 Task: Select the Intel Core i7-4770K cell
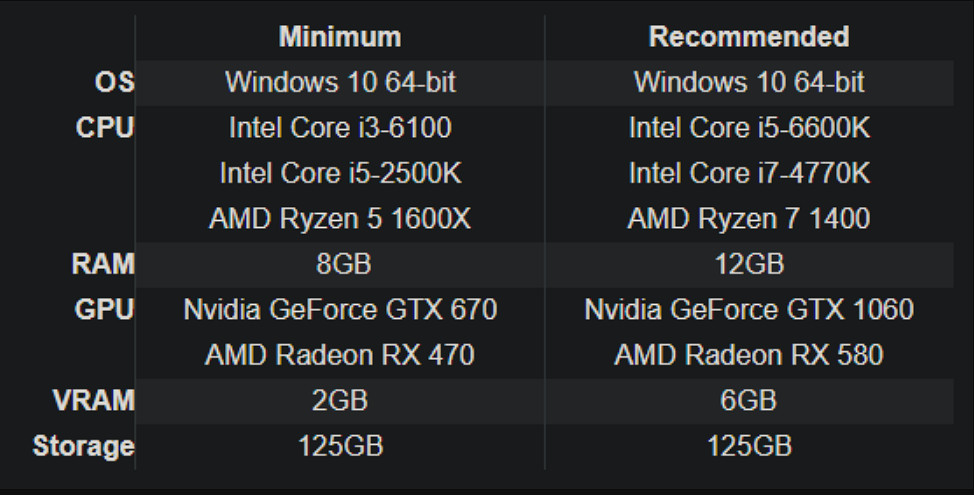click(x=749, y=173)
